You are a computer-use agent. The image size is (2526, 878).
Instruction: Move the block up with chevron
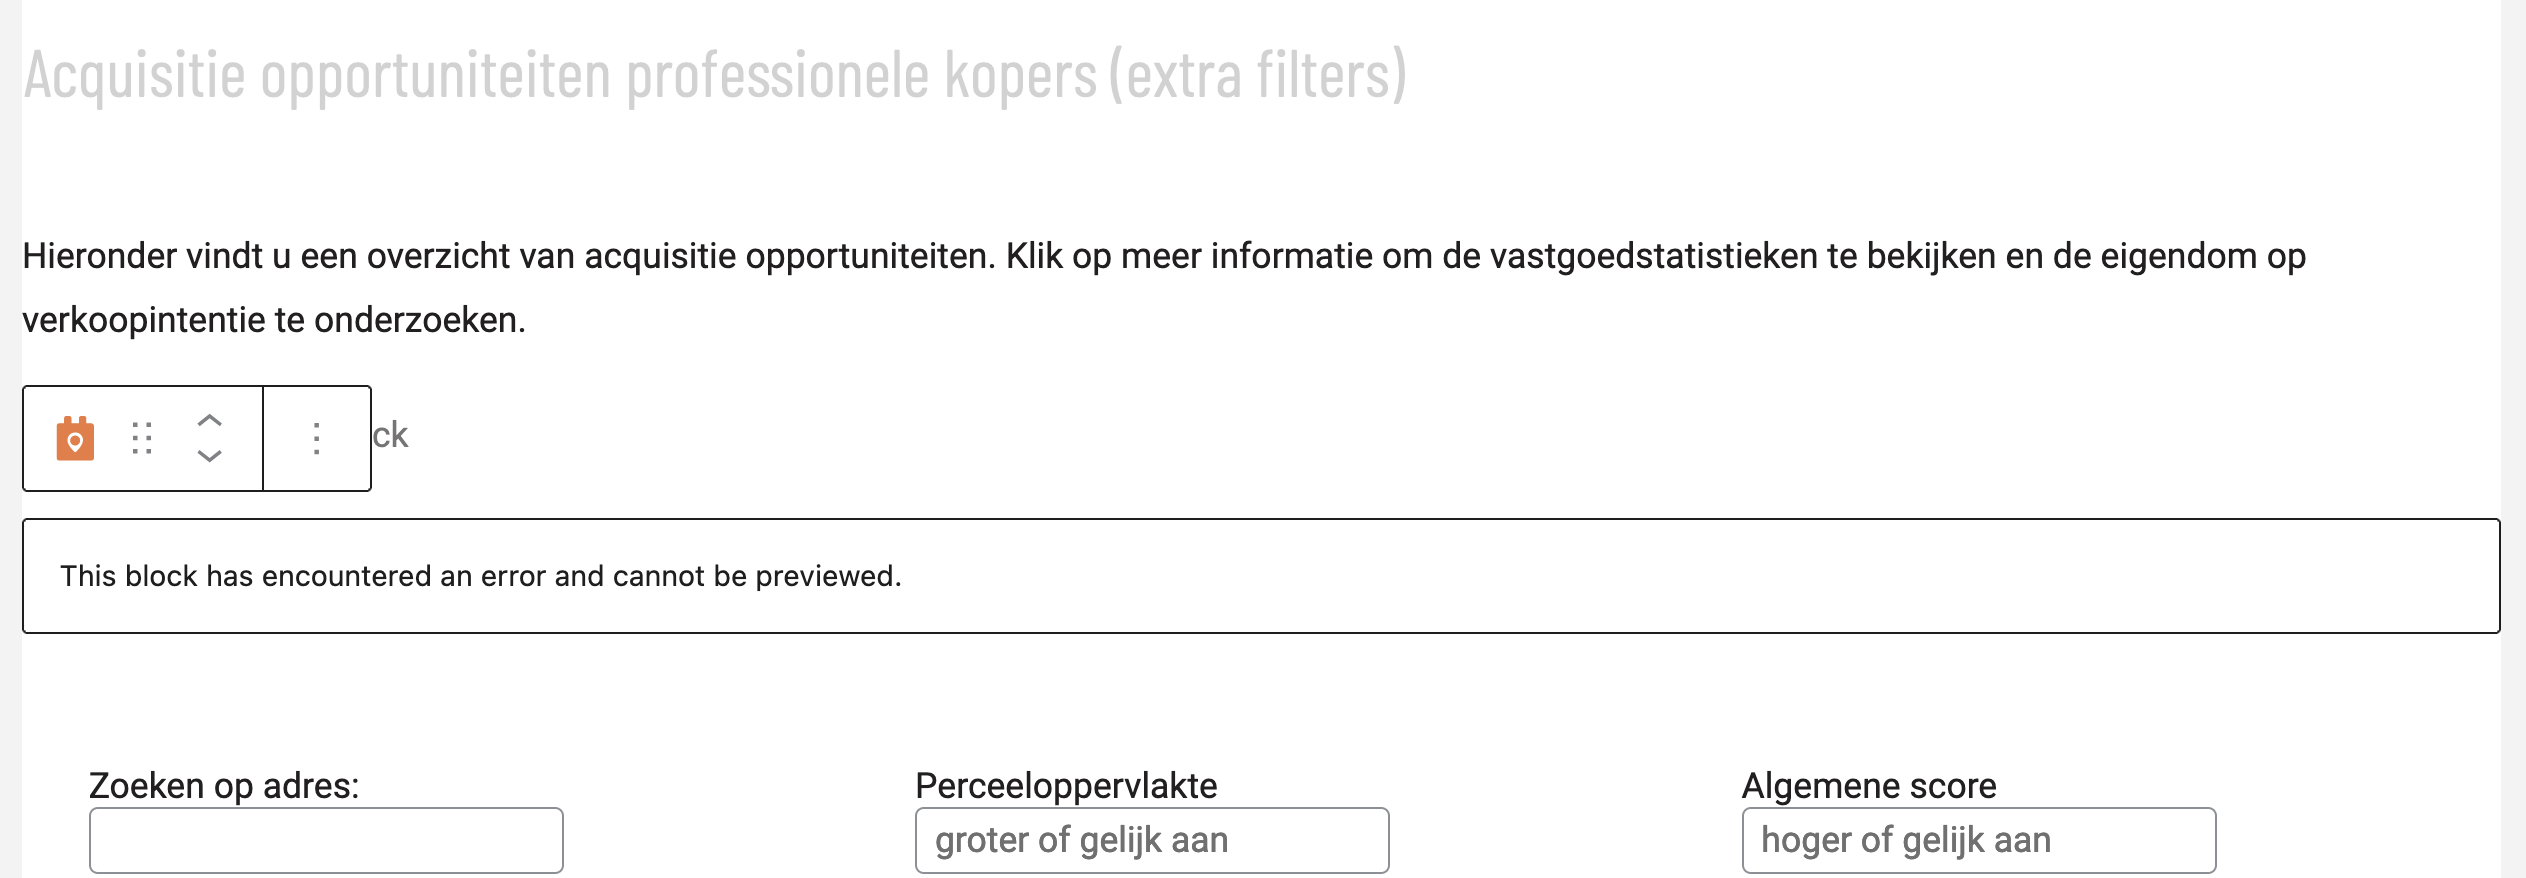click(209, 421)
